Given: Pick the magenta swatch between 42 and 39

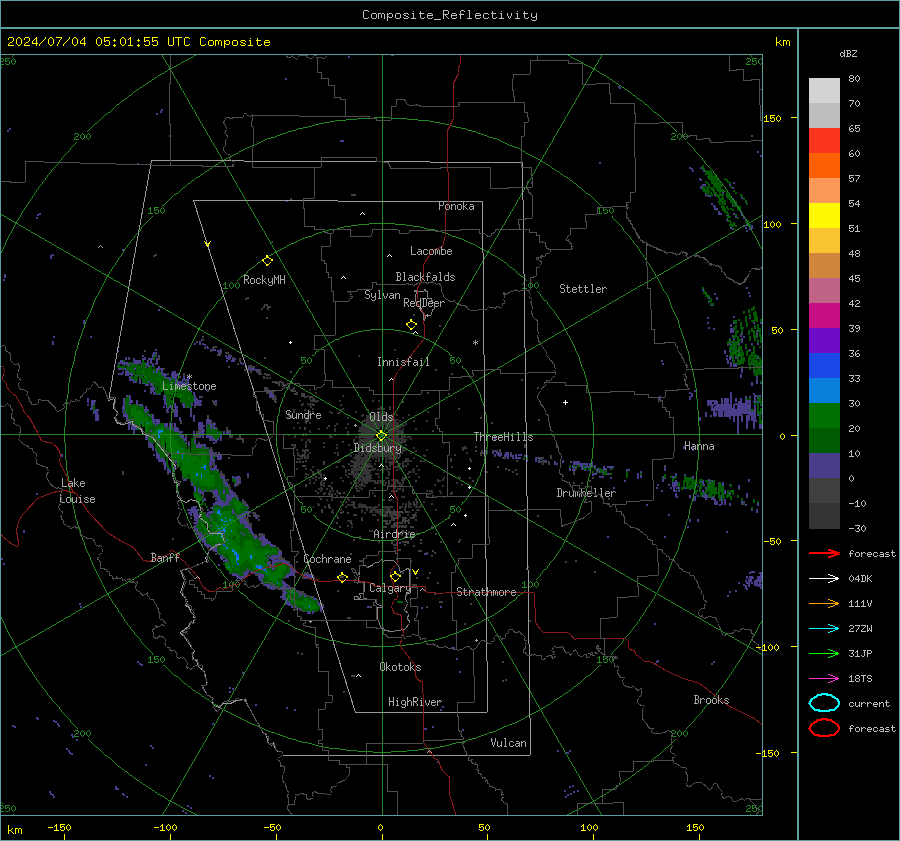Looking at the screenshot, I should (x=824, y=316).
